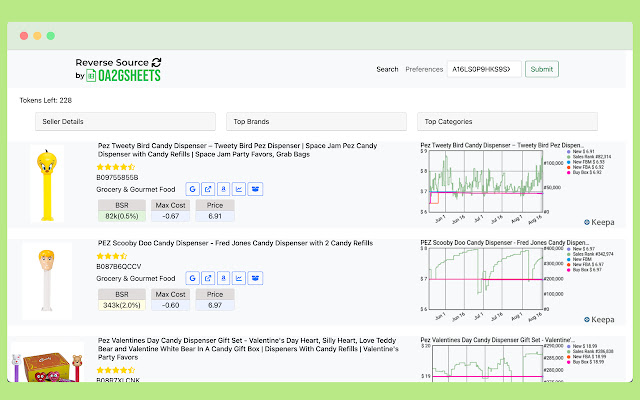Click box icon in Fred Jones row
The height and width of the screenshot is (400, 640).
coord(256,278)
